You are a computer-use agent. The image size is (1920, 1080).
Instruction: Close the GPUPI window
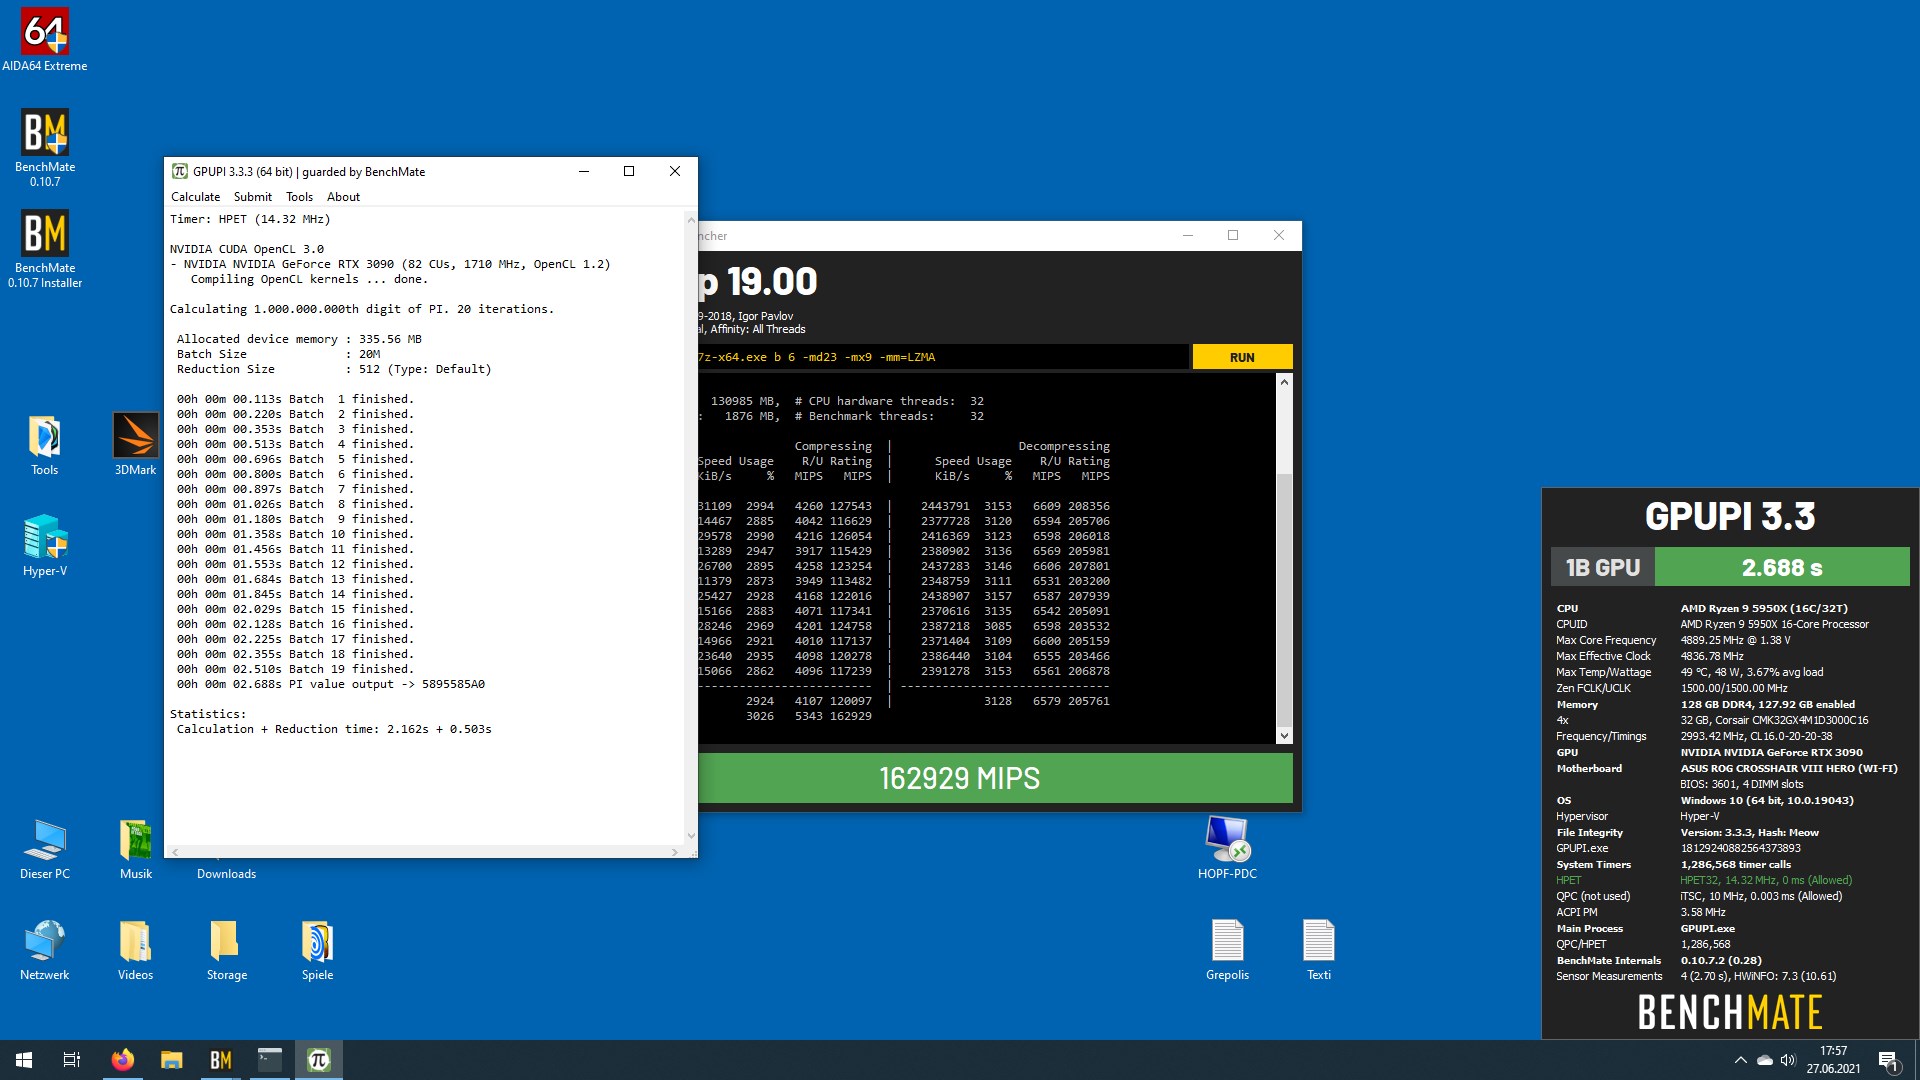point(675,172)
